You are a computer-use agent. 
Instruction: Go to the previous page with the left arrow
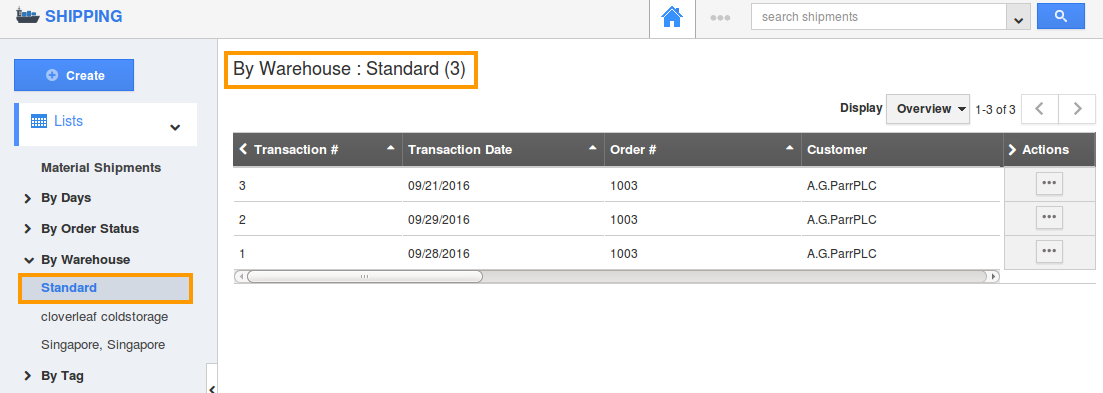1040,109
